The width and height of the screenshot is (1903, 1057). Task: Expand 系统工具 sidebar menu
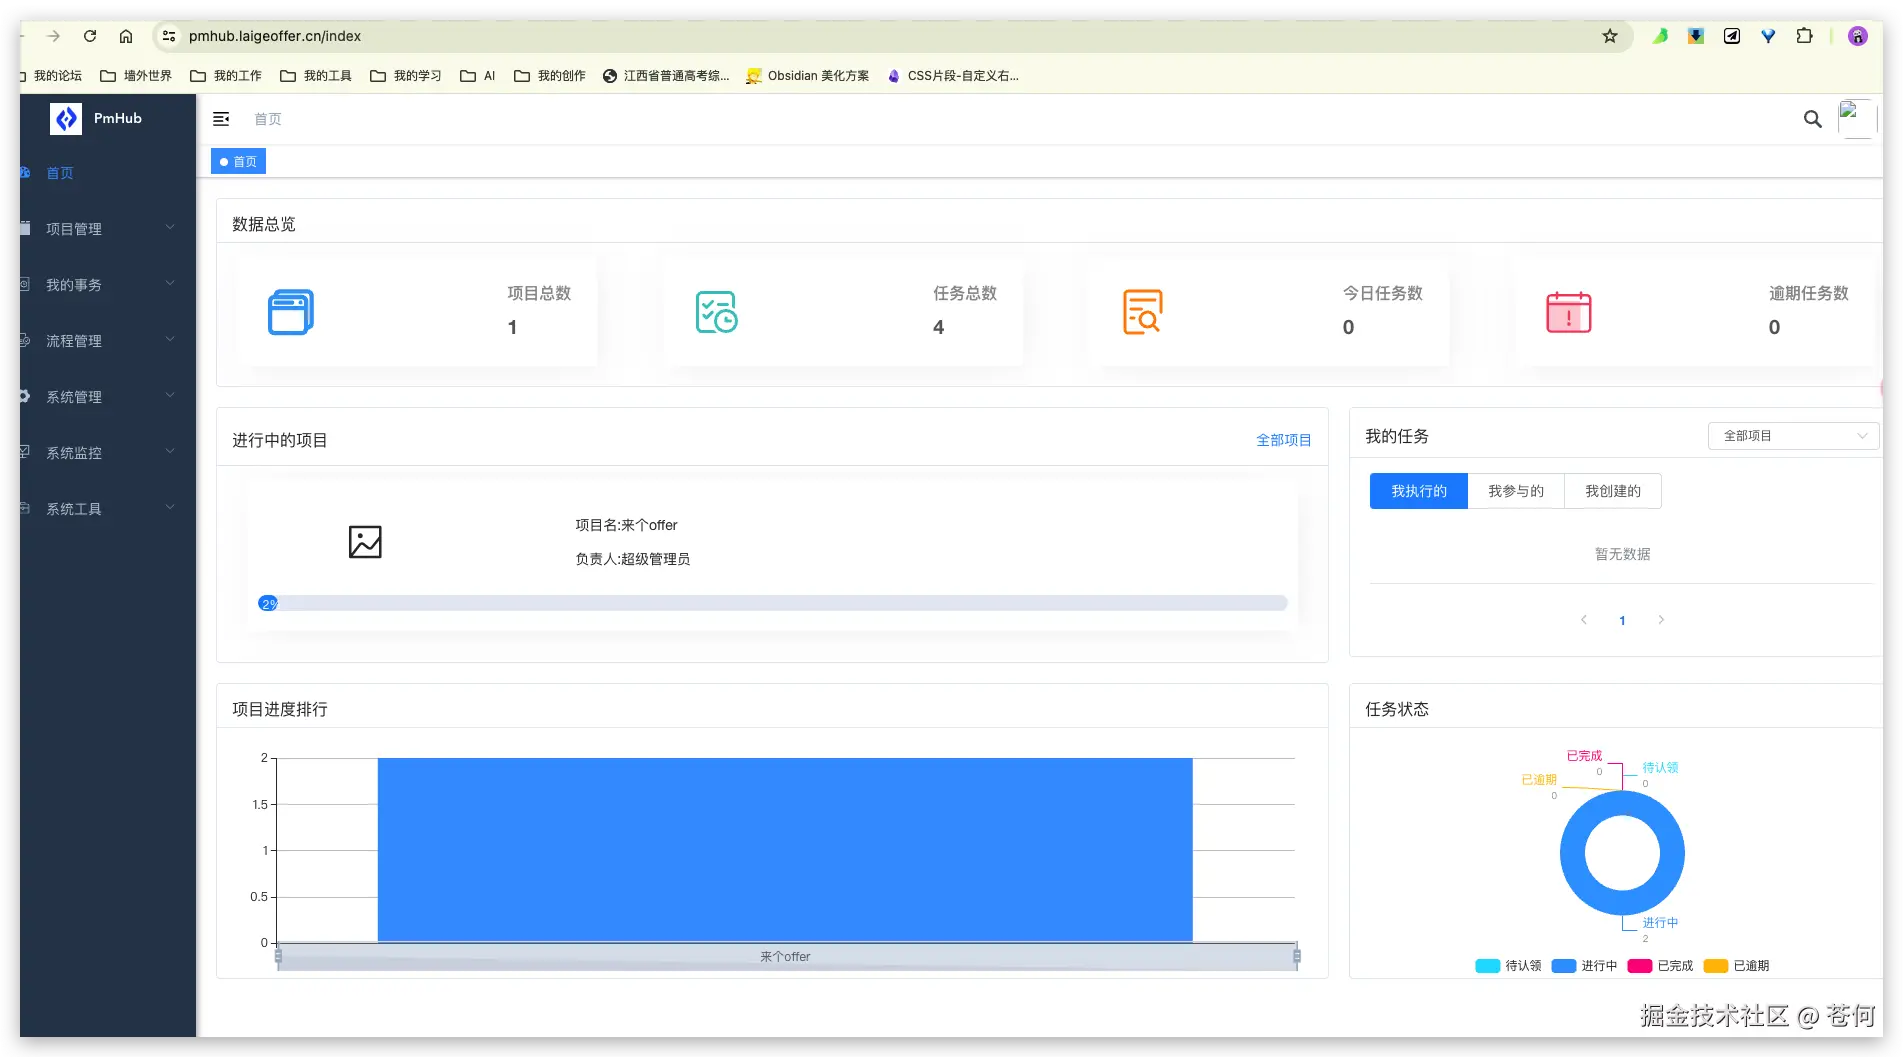tap(108, 509)
